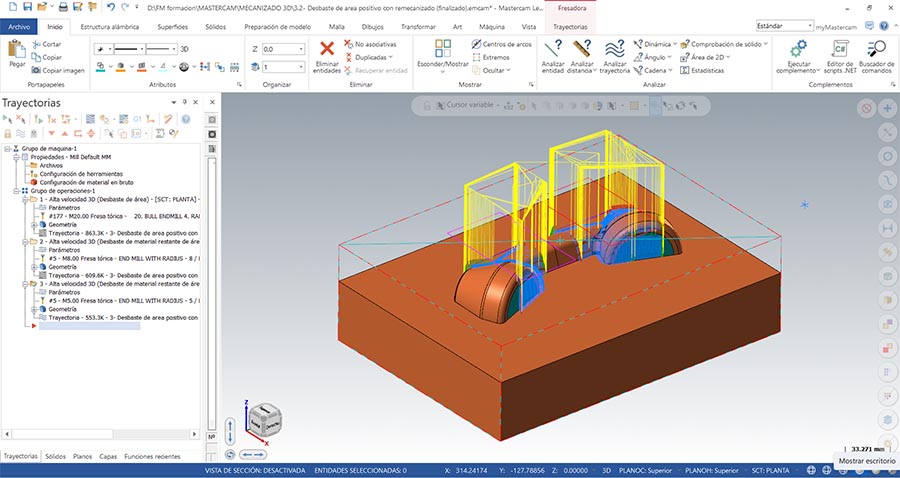Click Analizar trayectoria in the ribbon
900x478 pixels.
615,50
